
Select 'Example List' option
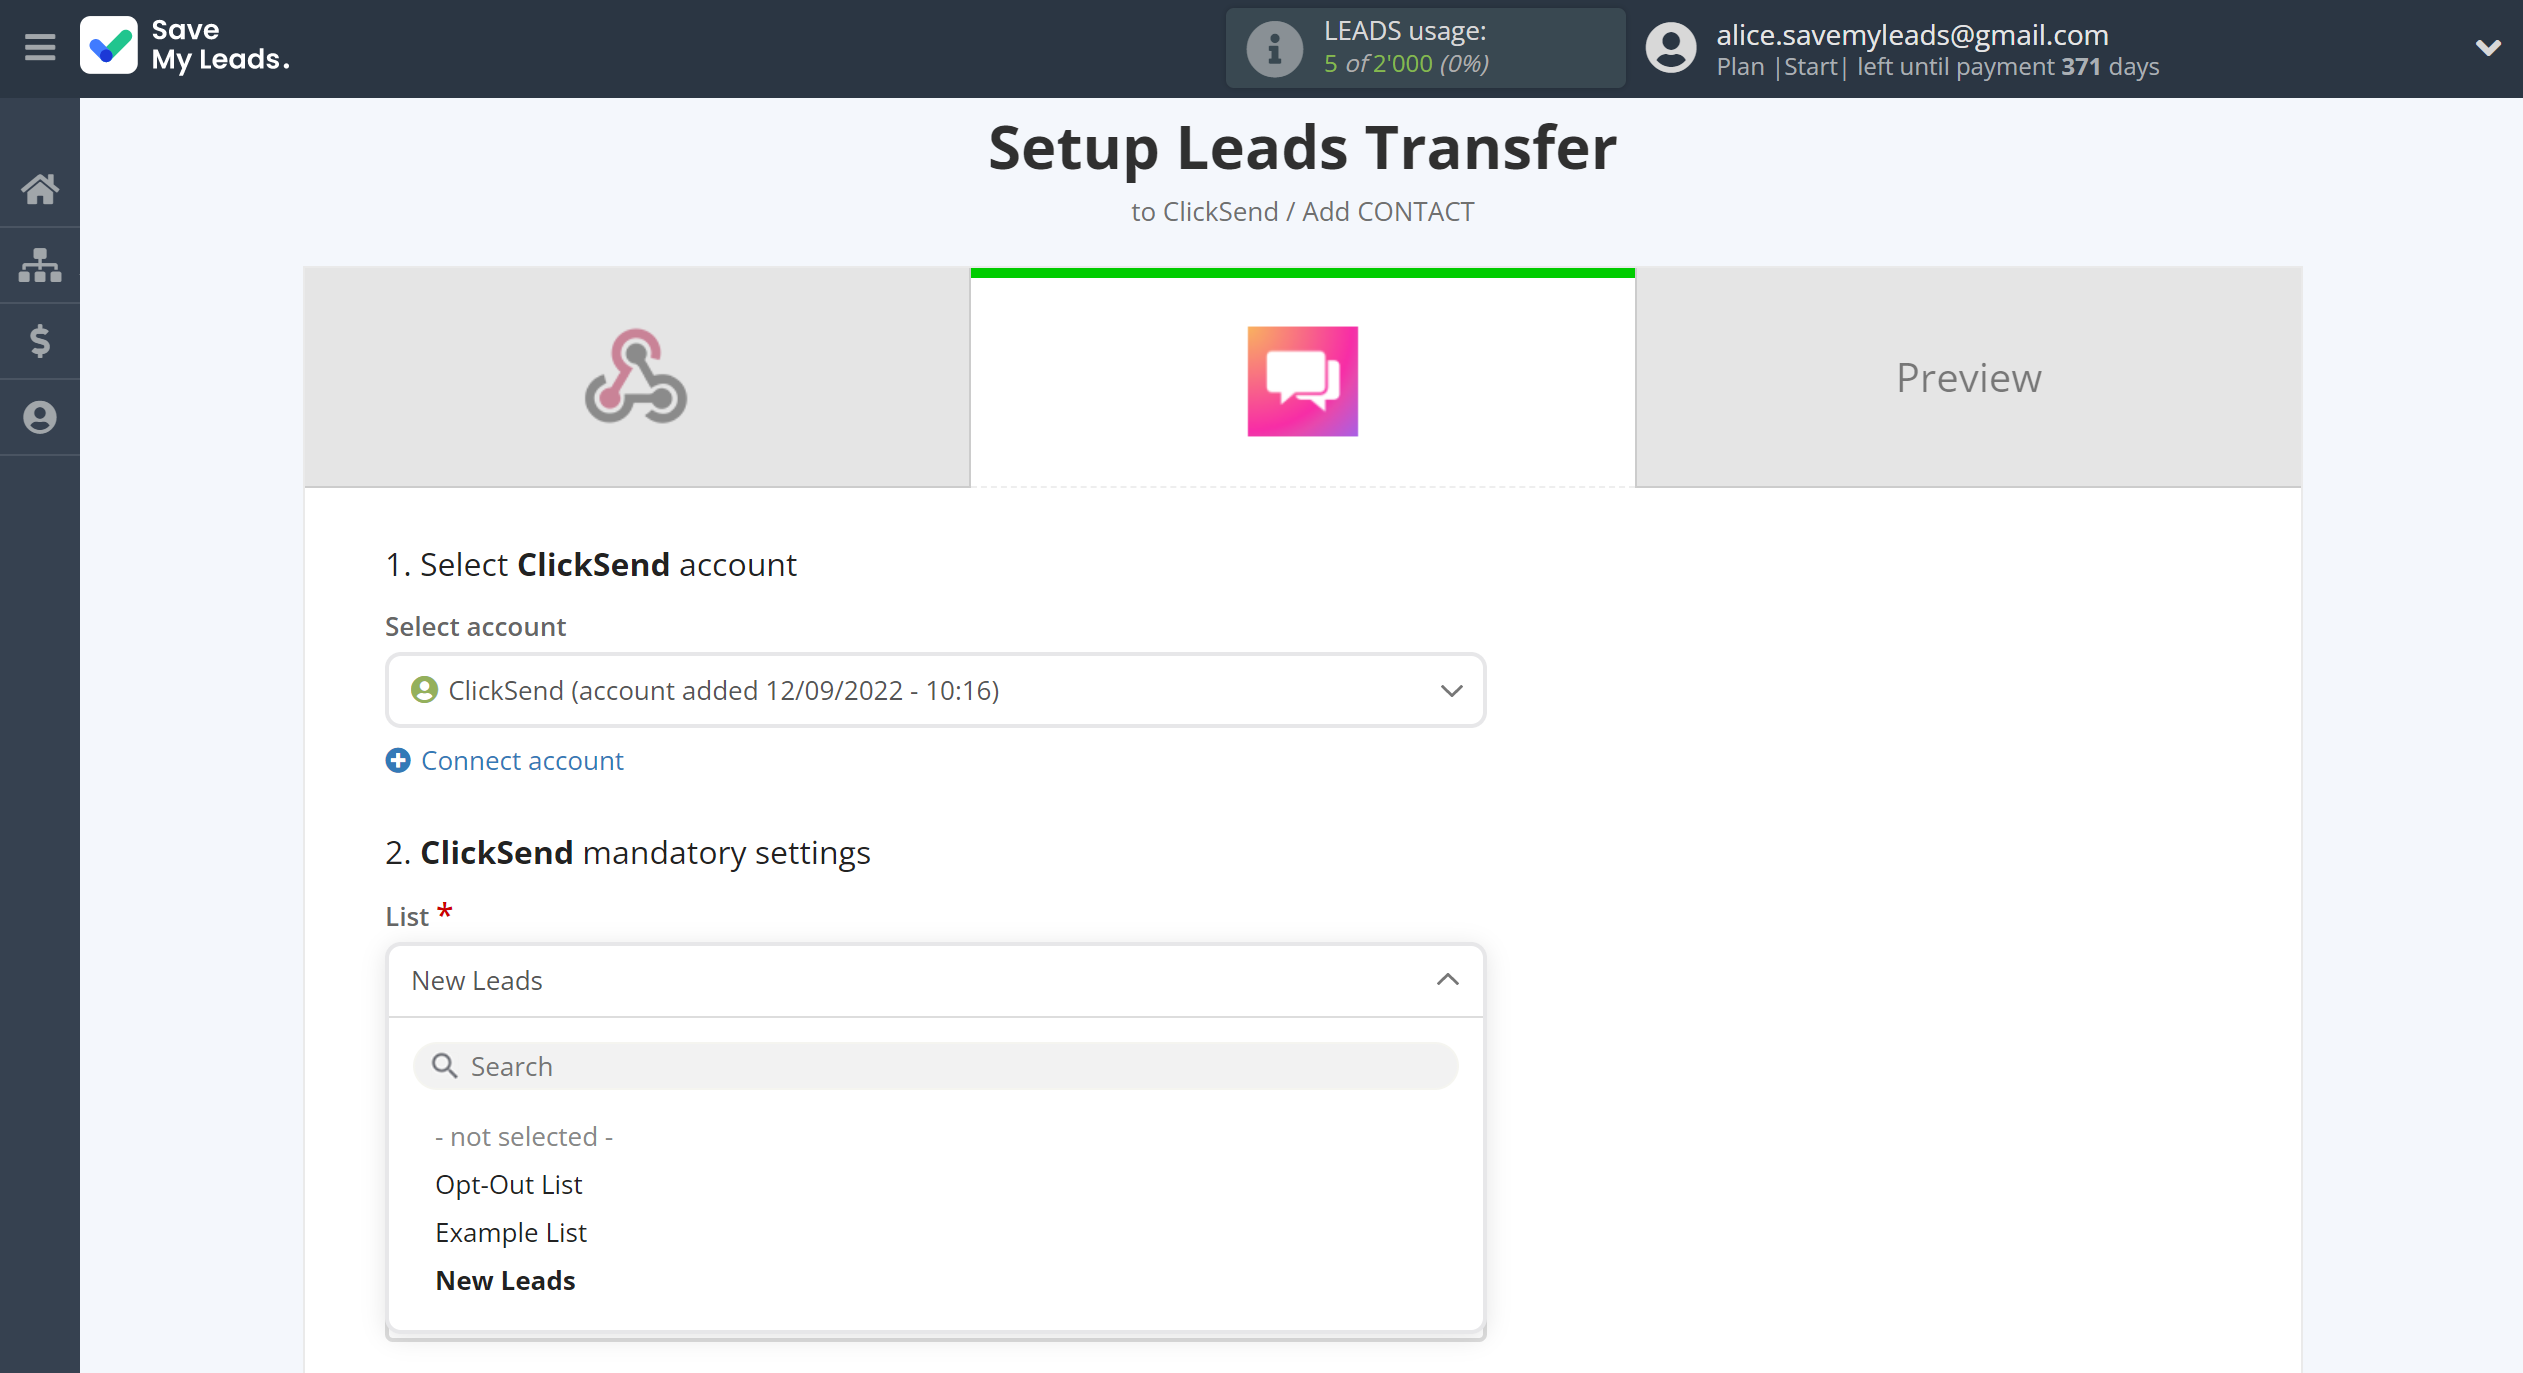(x=511, y=1232)
